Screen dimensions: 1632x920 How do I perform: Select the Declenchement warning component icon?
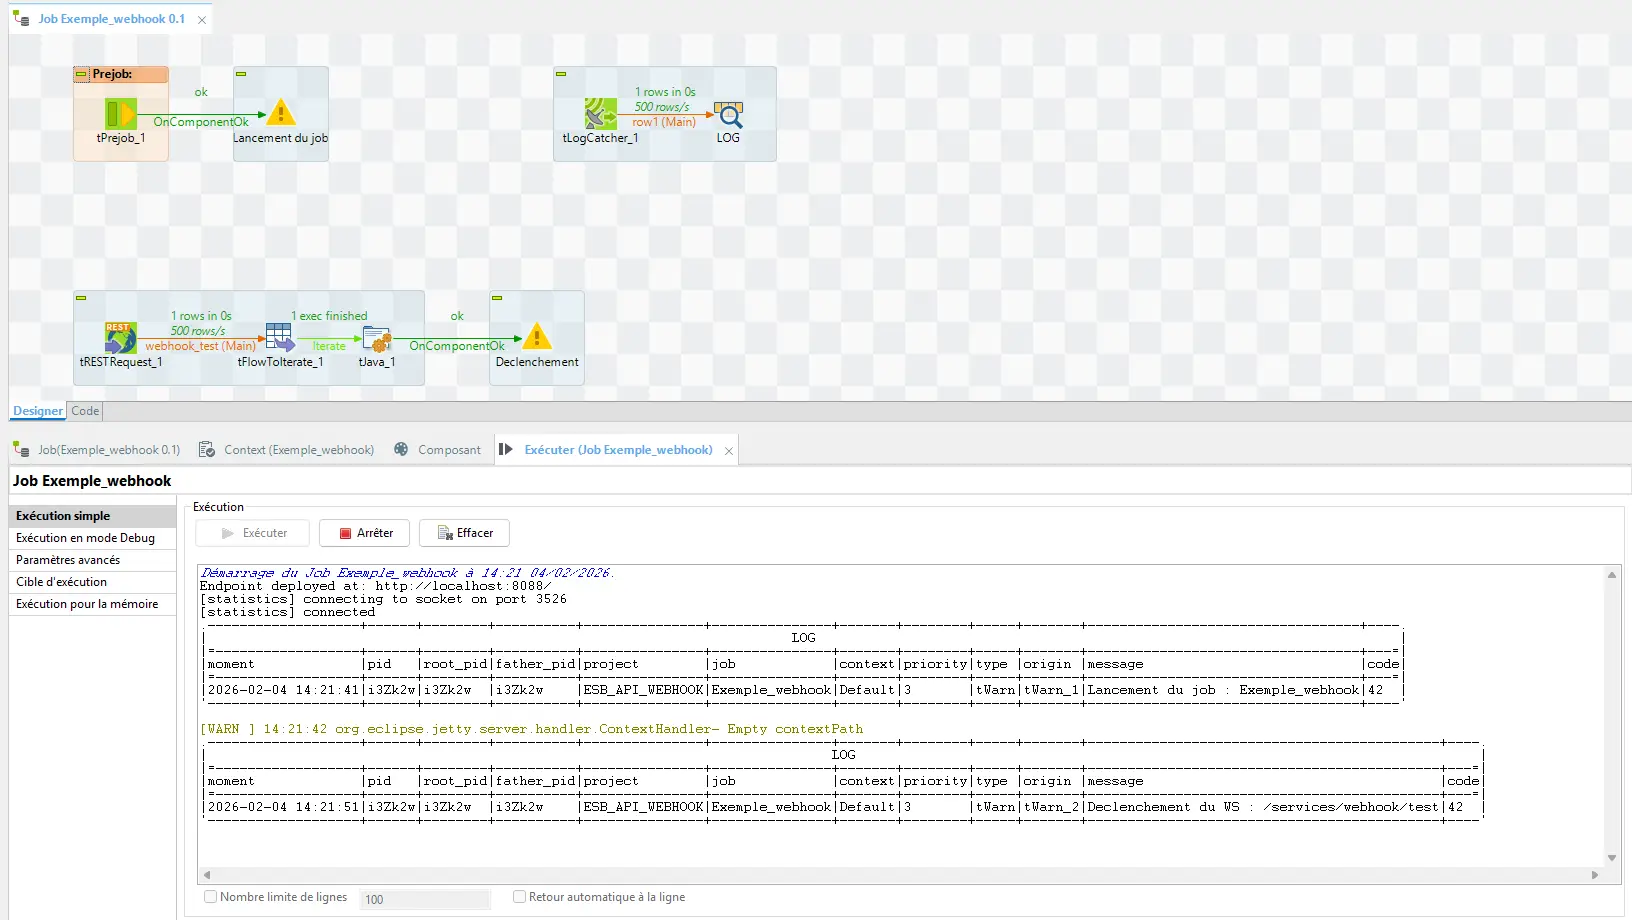pyautogui.click(x=537, y=337)
